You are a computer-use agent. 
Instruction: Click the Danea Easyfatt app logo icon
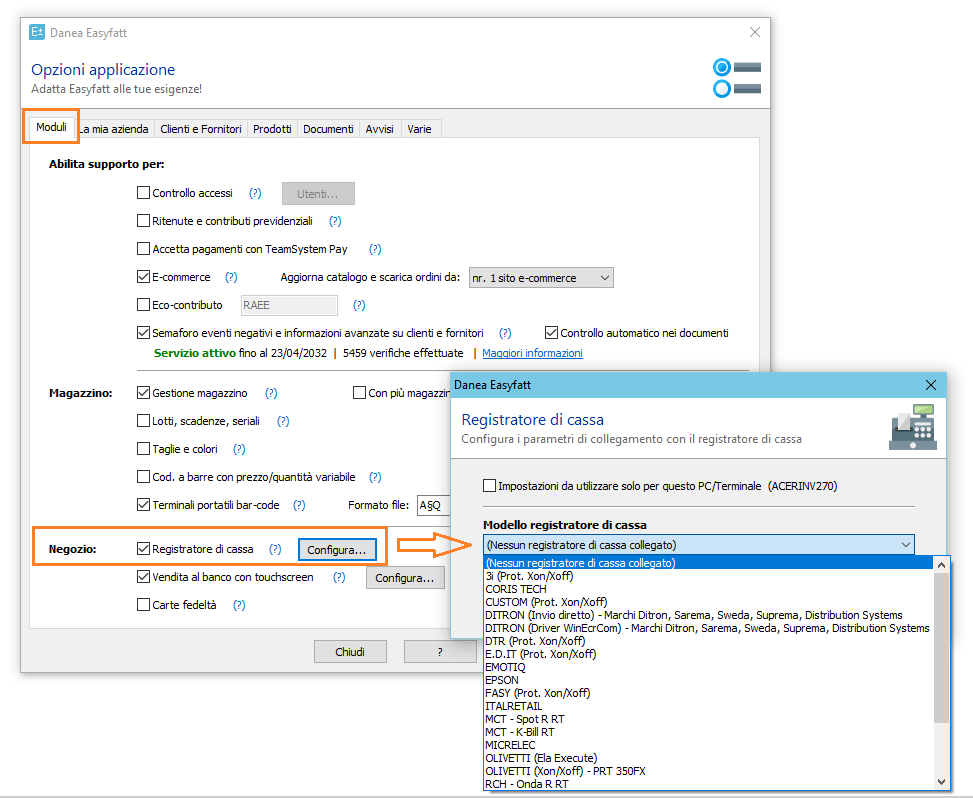37,32
